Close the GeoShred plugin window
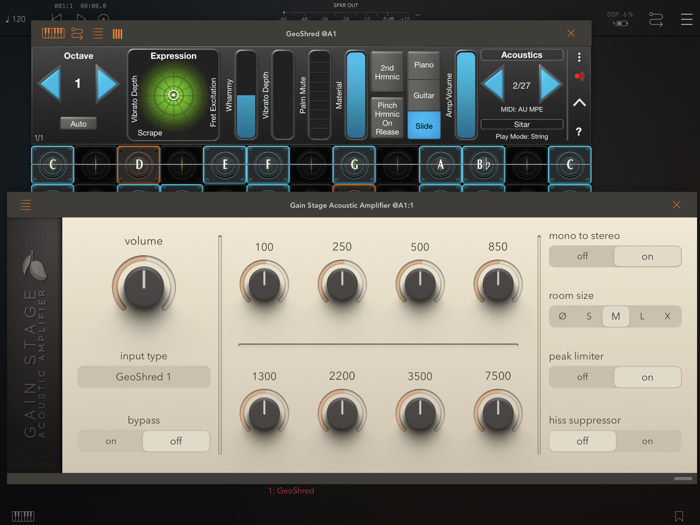This screenshot has width=700, height=525. pos(571,33)
